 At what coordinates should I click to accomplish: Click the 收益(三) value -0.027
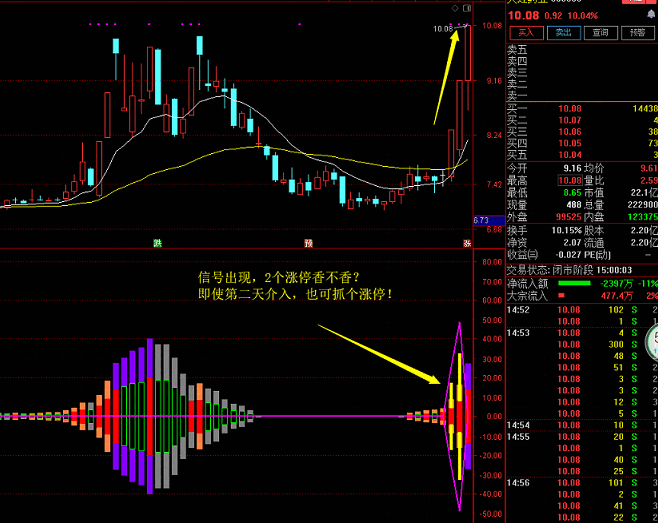tap(569, 255)
